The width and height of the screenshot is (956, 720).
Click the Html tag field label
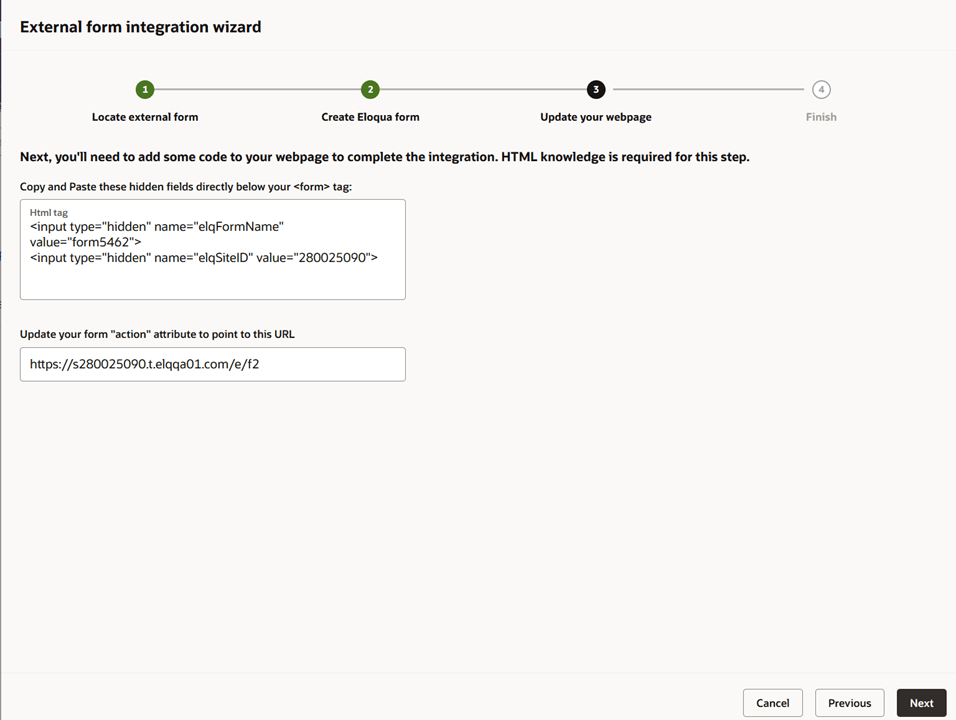(48, 212)
